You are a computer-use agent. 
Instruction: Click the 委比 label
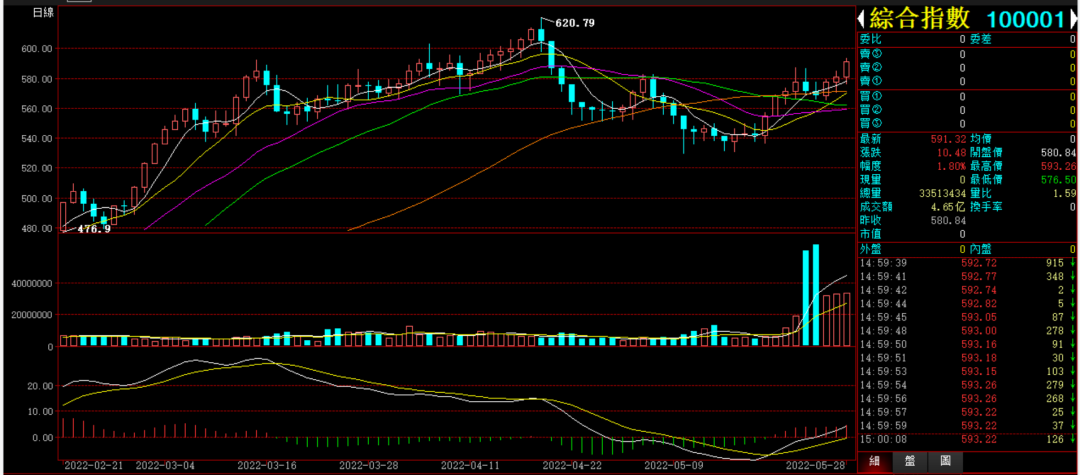click(x=871, y=39)
